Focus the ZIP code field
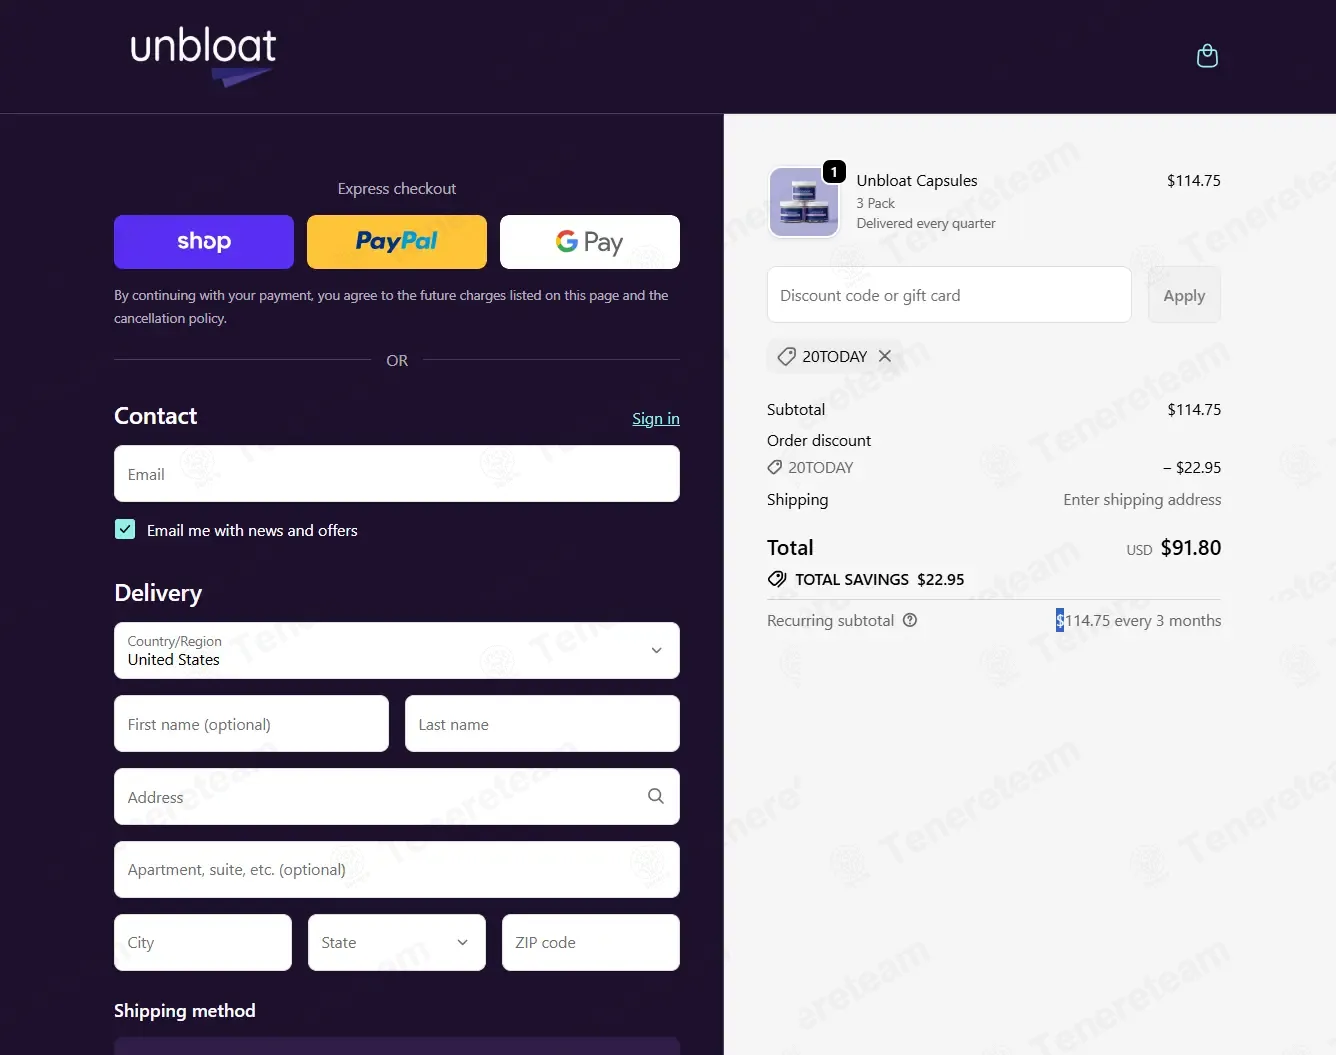Image resolution: width=1336 pixels, height=1055 pixels. coord(590,943)
